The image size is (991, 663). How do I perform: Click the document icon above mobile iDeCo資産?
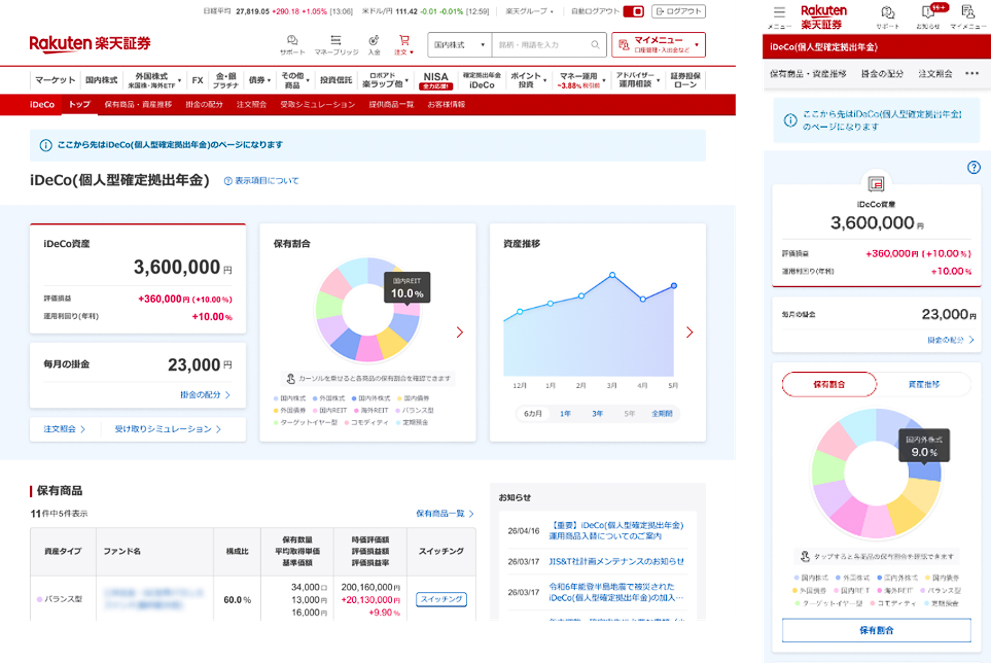pyautogui.click(x=876, y=184)
